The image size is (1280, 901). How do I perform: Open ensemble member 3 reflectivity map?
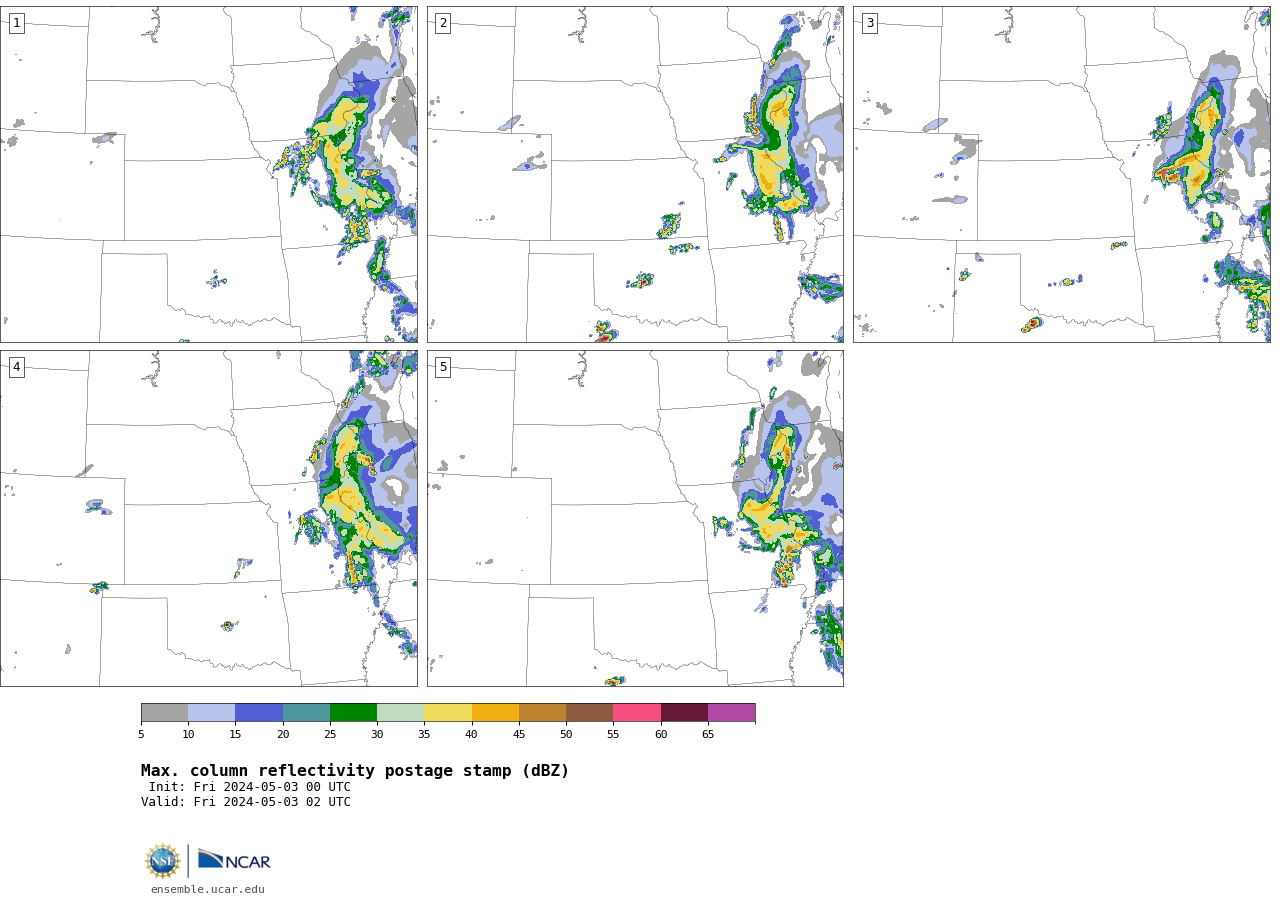coord(1061,174)
